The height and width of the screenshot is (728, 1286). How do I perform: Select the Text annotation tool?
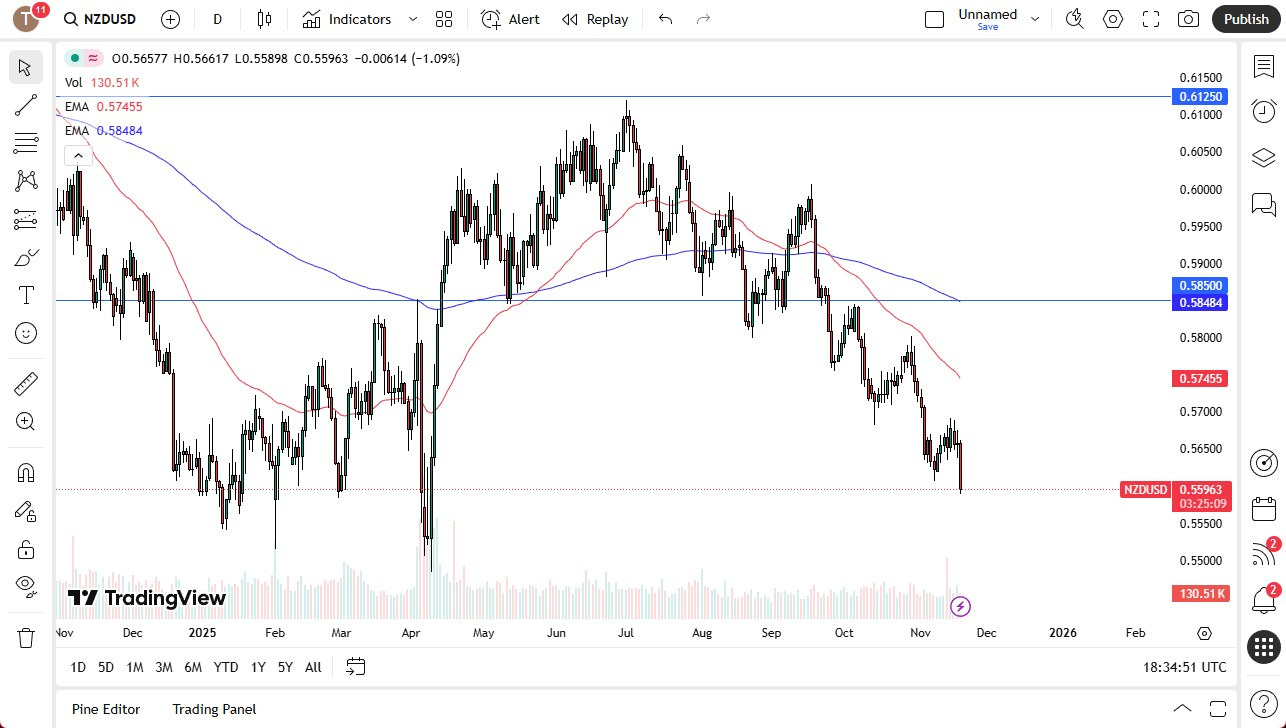point(25,295)
